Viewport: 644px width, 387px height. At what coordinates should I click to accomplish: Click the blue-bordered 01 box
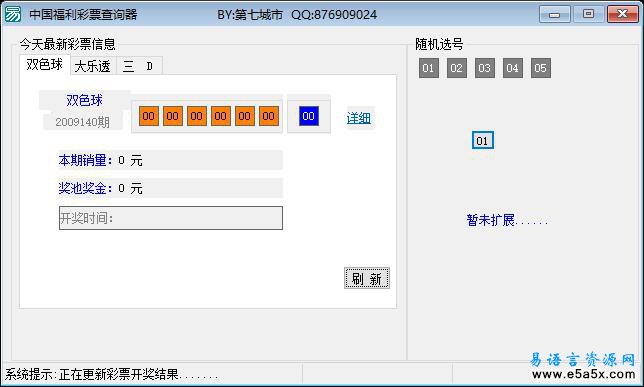[483, 141]
